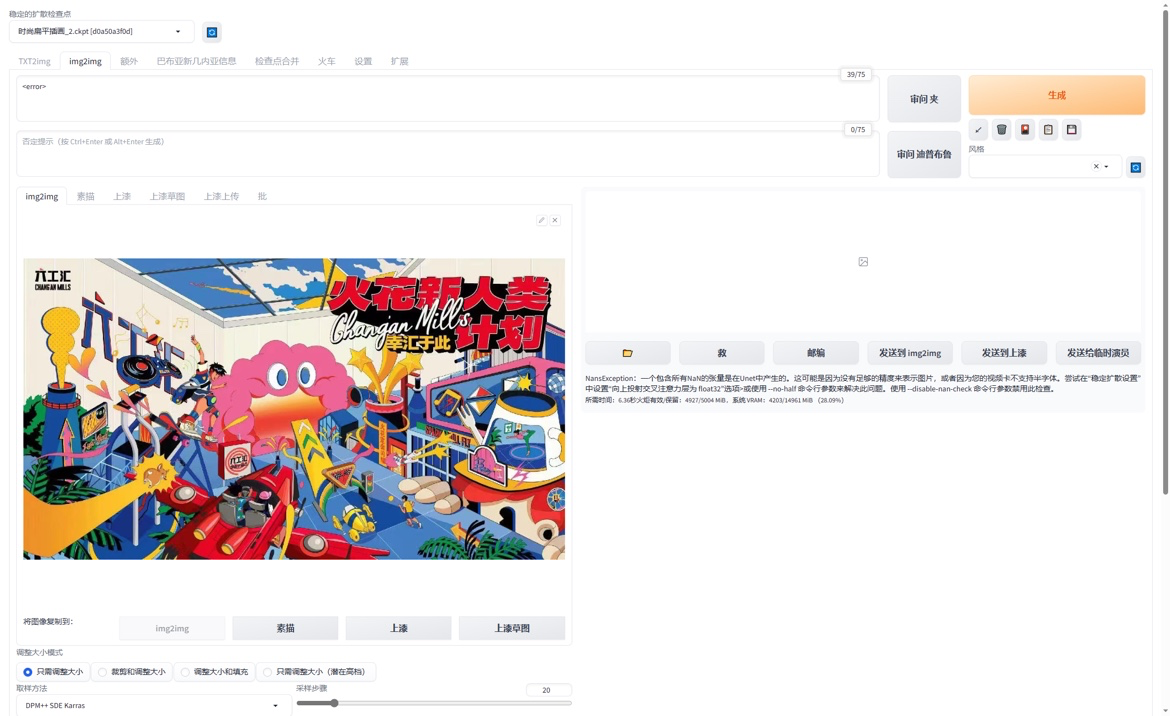Open the 素描 sketch tab

(85, 196)
